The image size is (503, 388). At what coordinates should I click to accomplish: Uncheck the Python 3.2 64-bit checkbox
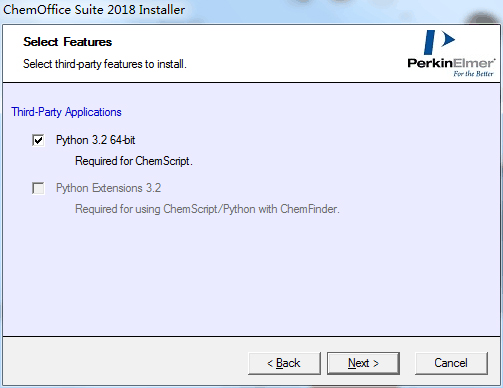(38, 140)
